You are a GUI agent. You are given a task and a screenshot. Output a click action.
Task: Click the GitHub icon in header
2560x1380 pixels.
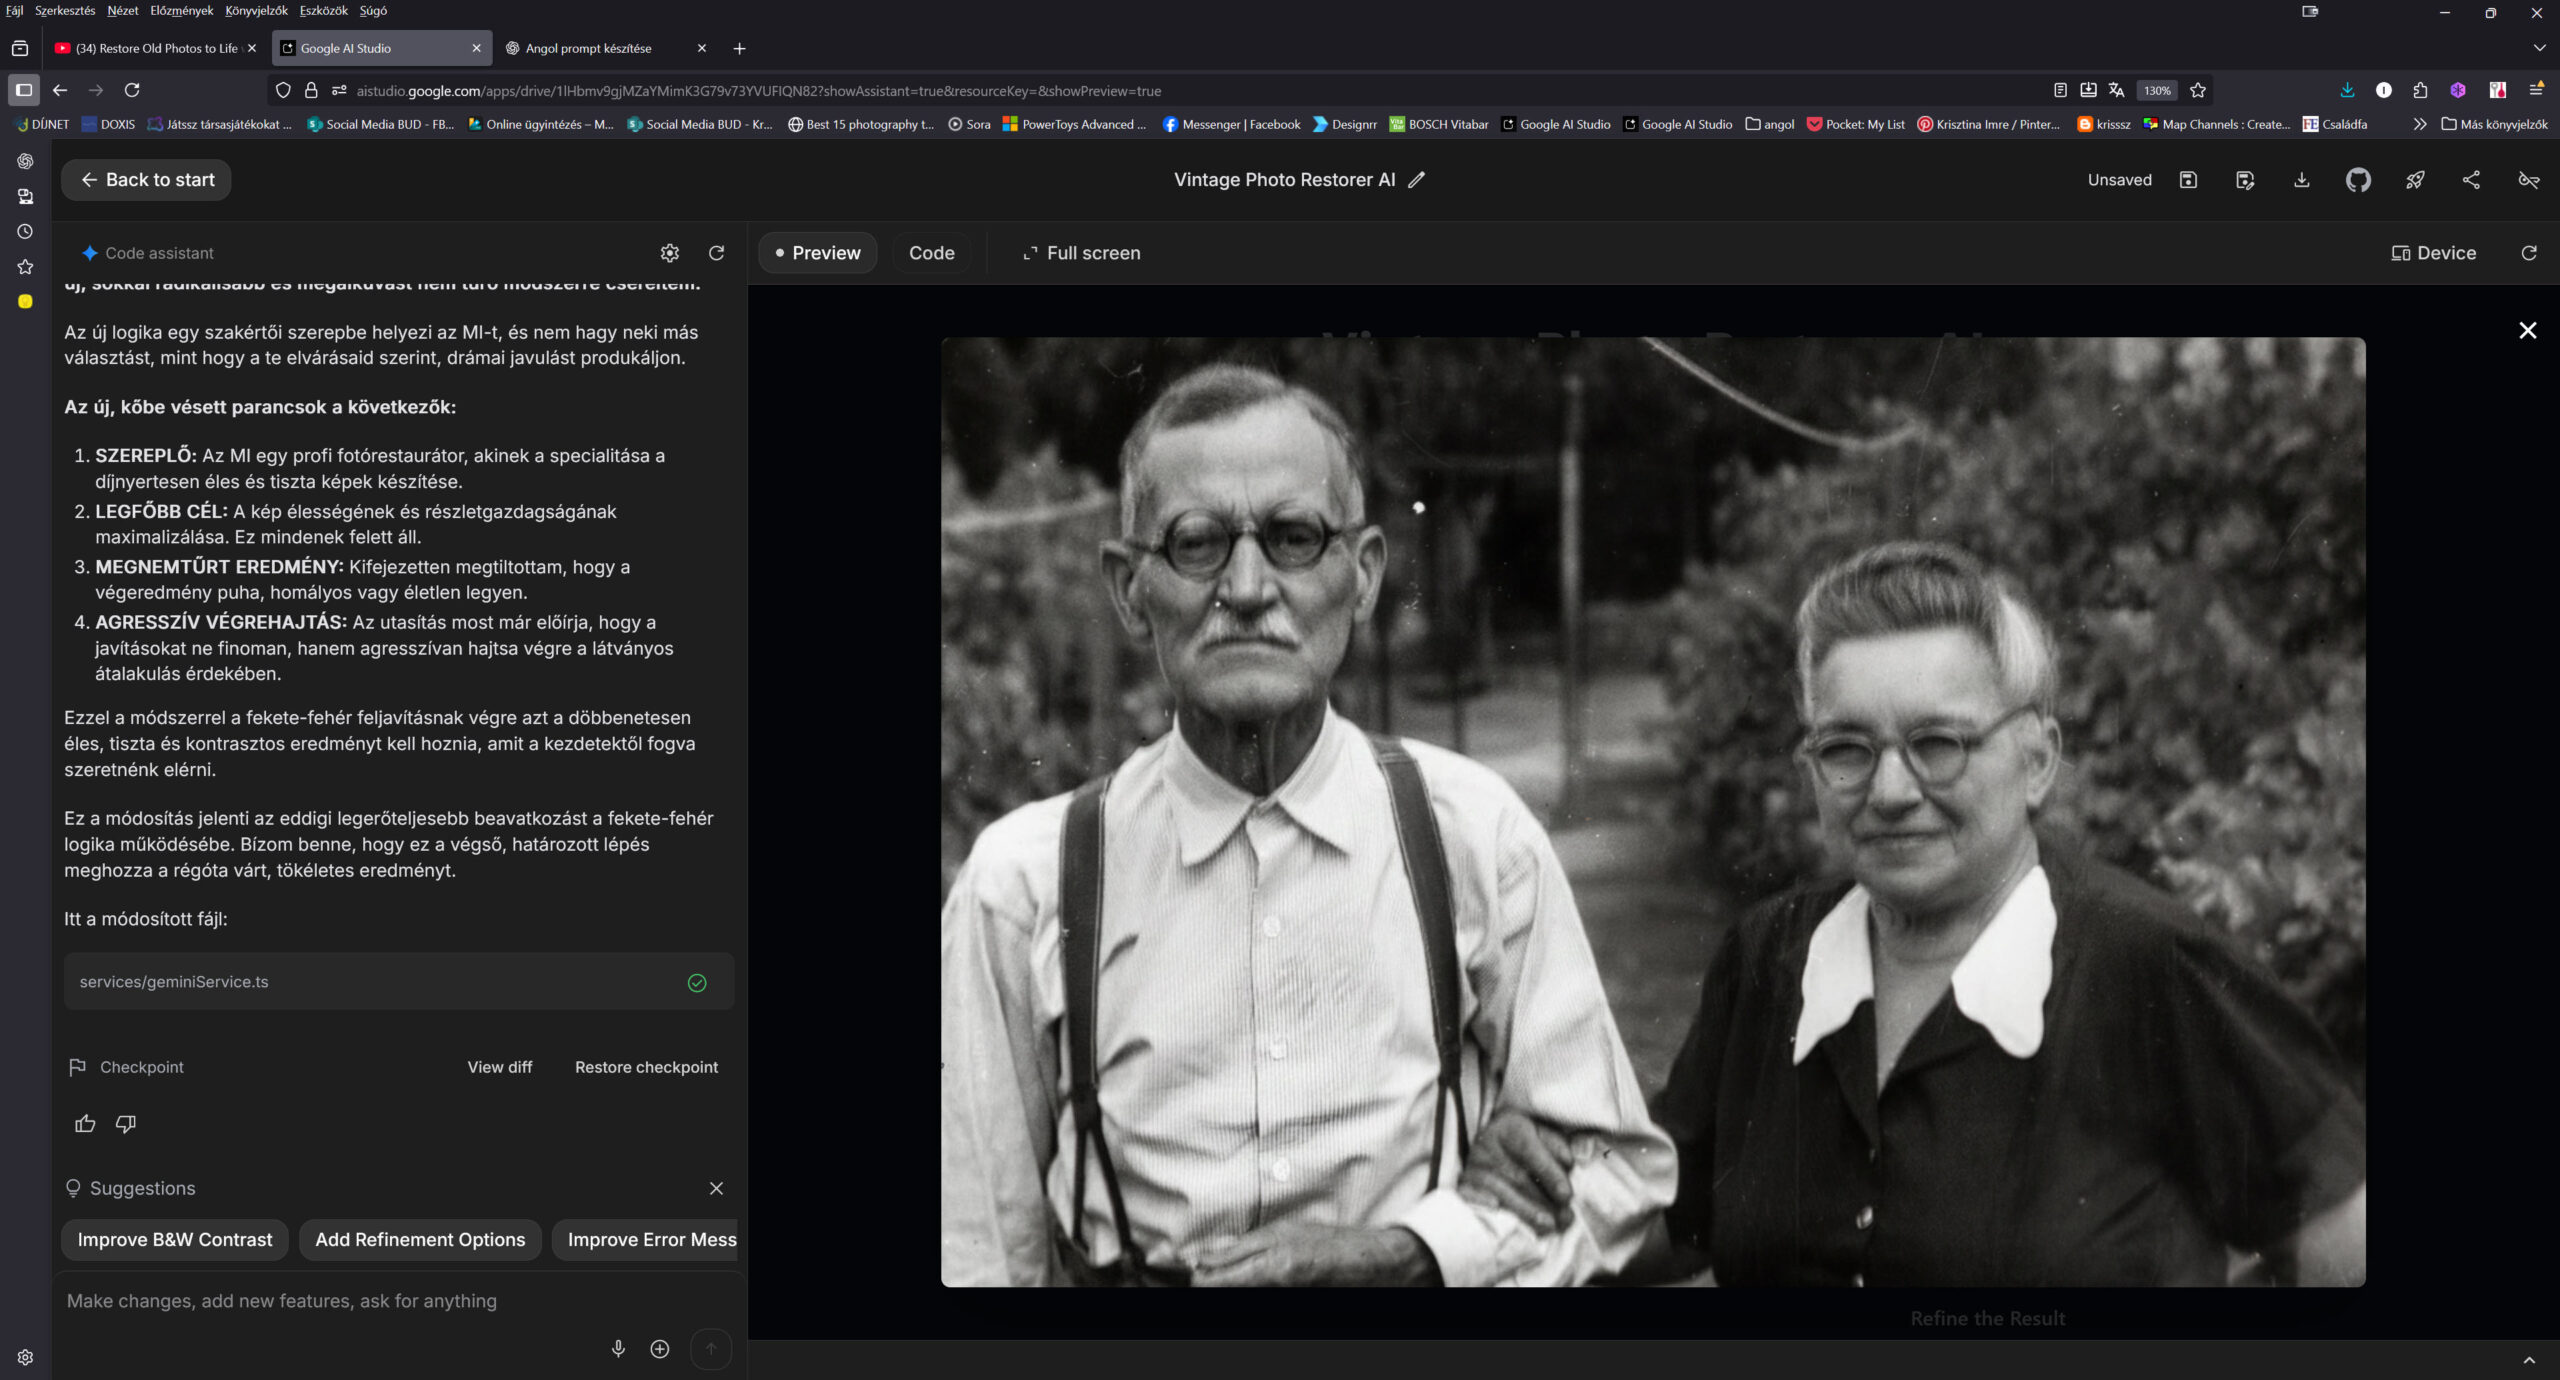pos(2358,180)
